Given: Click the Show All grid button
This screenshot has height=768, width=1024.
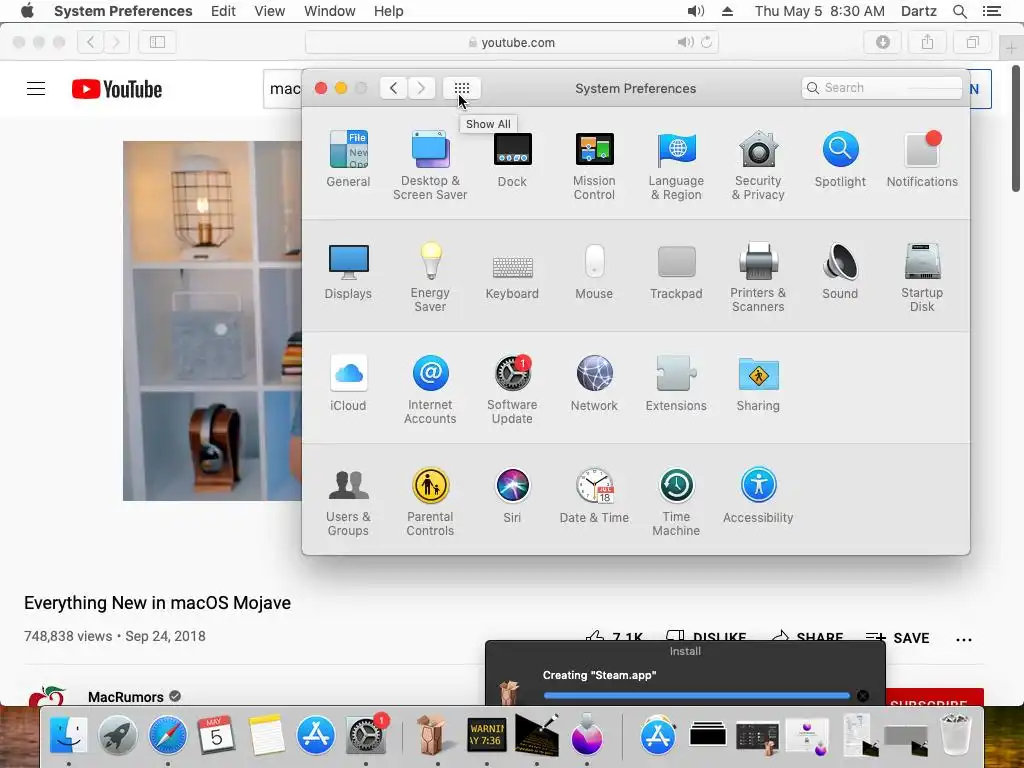Looking at the screenshot, I should [462, 88].
